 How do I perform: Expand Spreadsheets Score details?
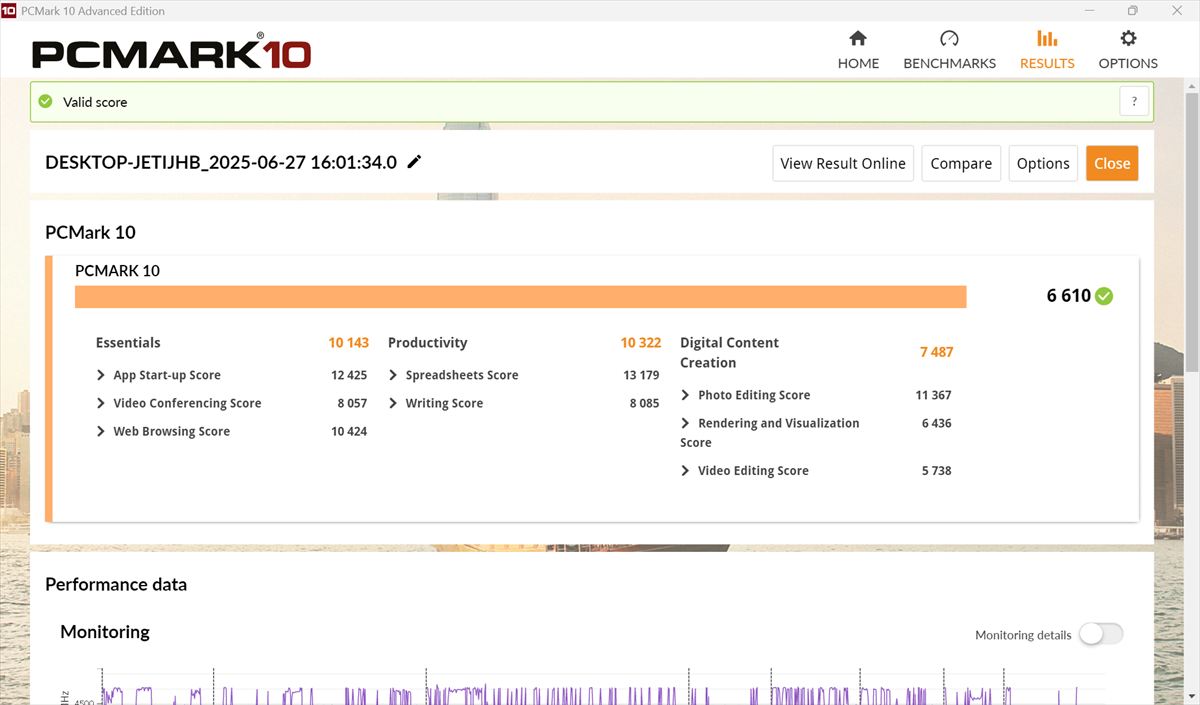click(x=393, y=375)
